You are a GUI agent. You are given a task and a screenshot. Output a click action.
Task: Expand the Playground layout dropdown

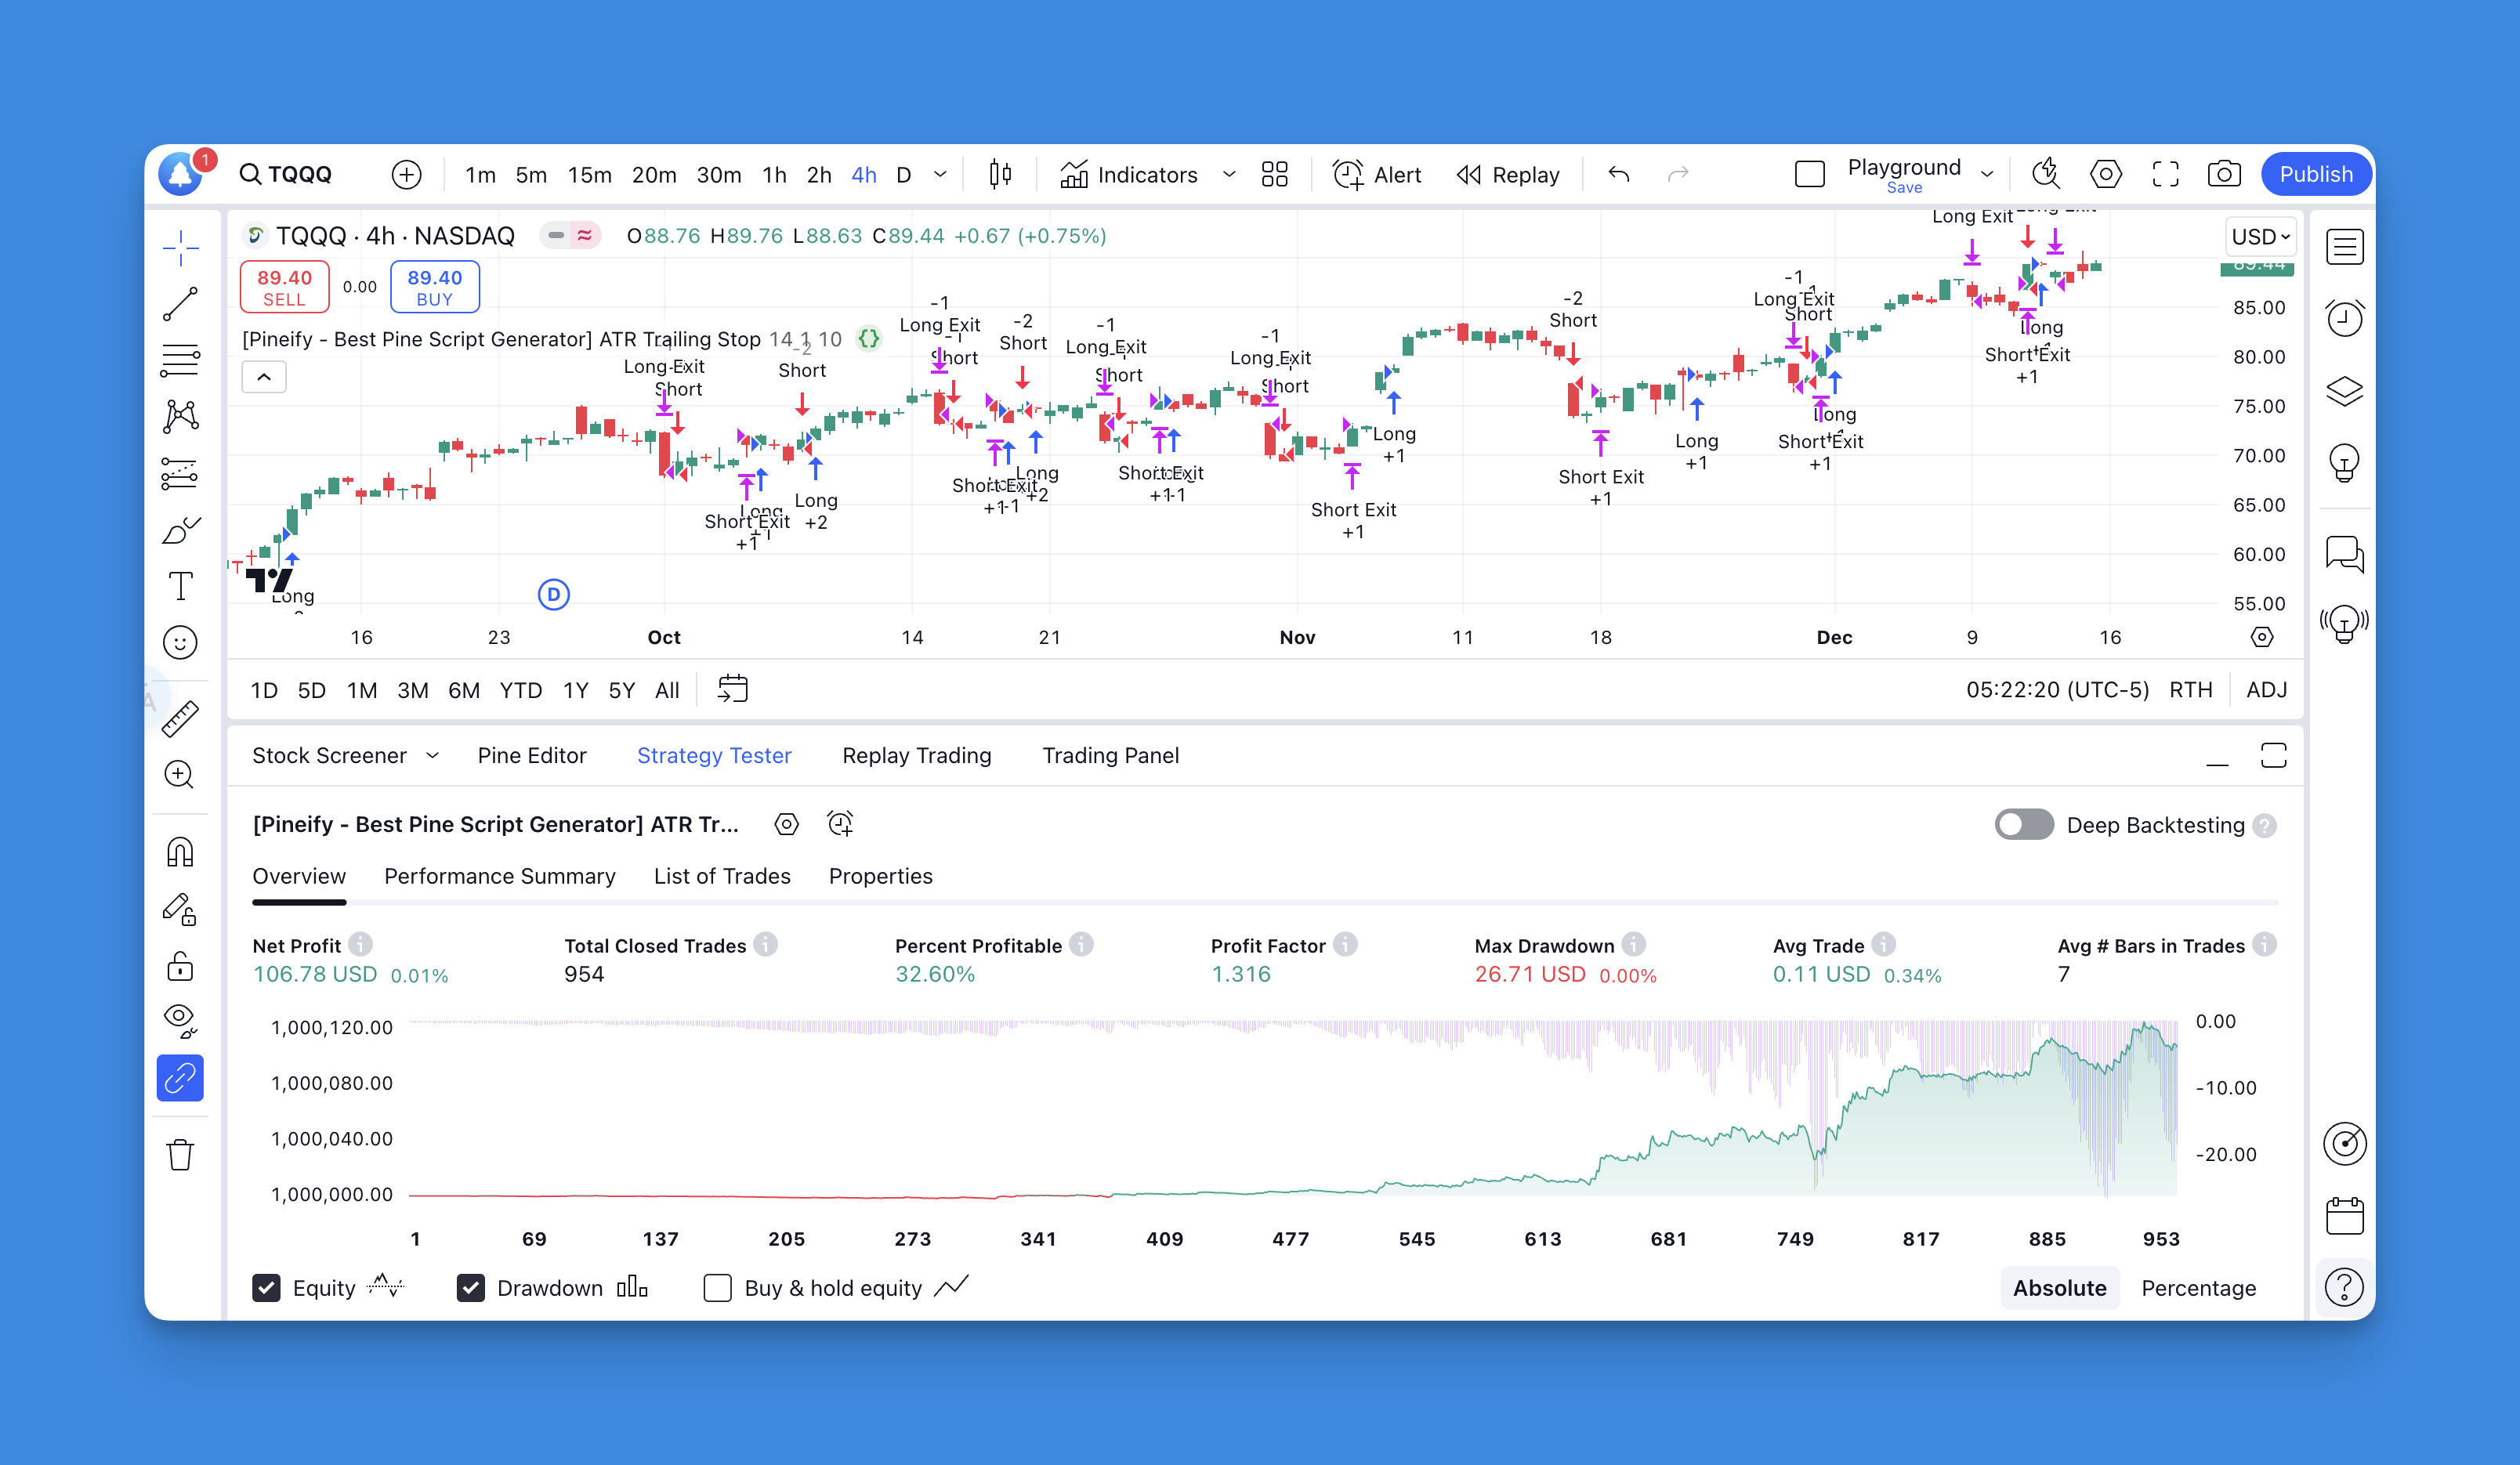(x=1987, y=175)
